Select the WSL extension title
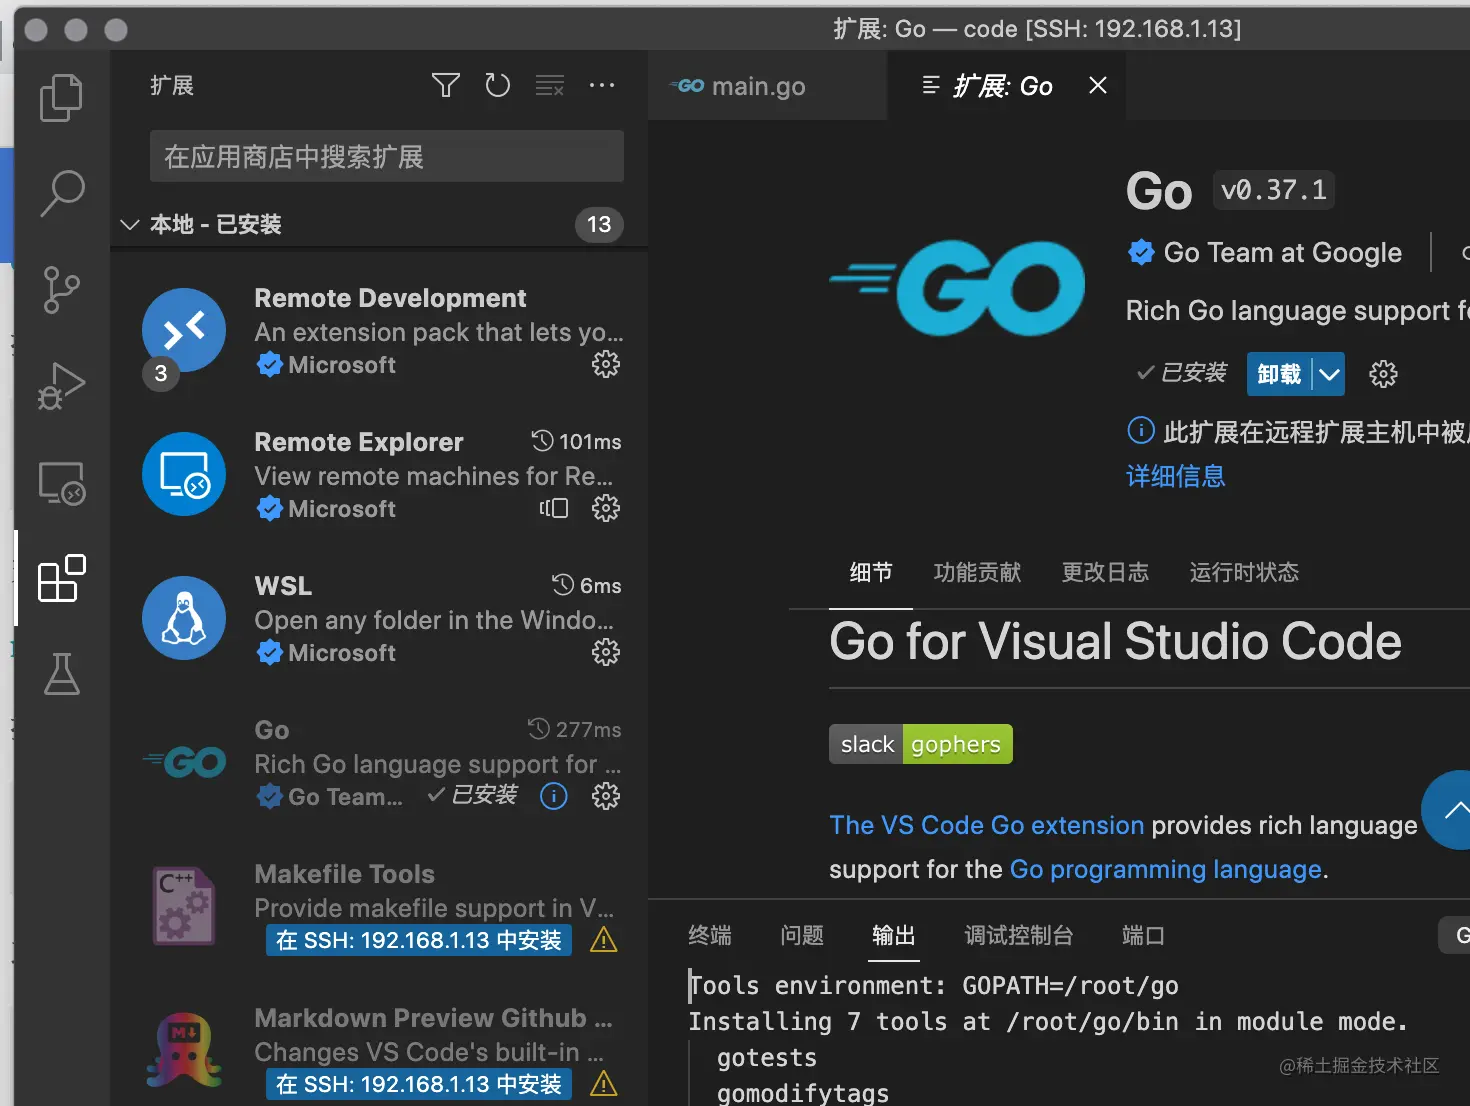This screenshot has height=1106, width=1470. point(283,586)
